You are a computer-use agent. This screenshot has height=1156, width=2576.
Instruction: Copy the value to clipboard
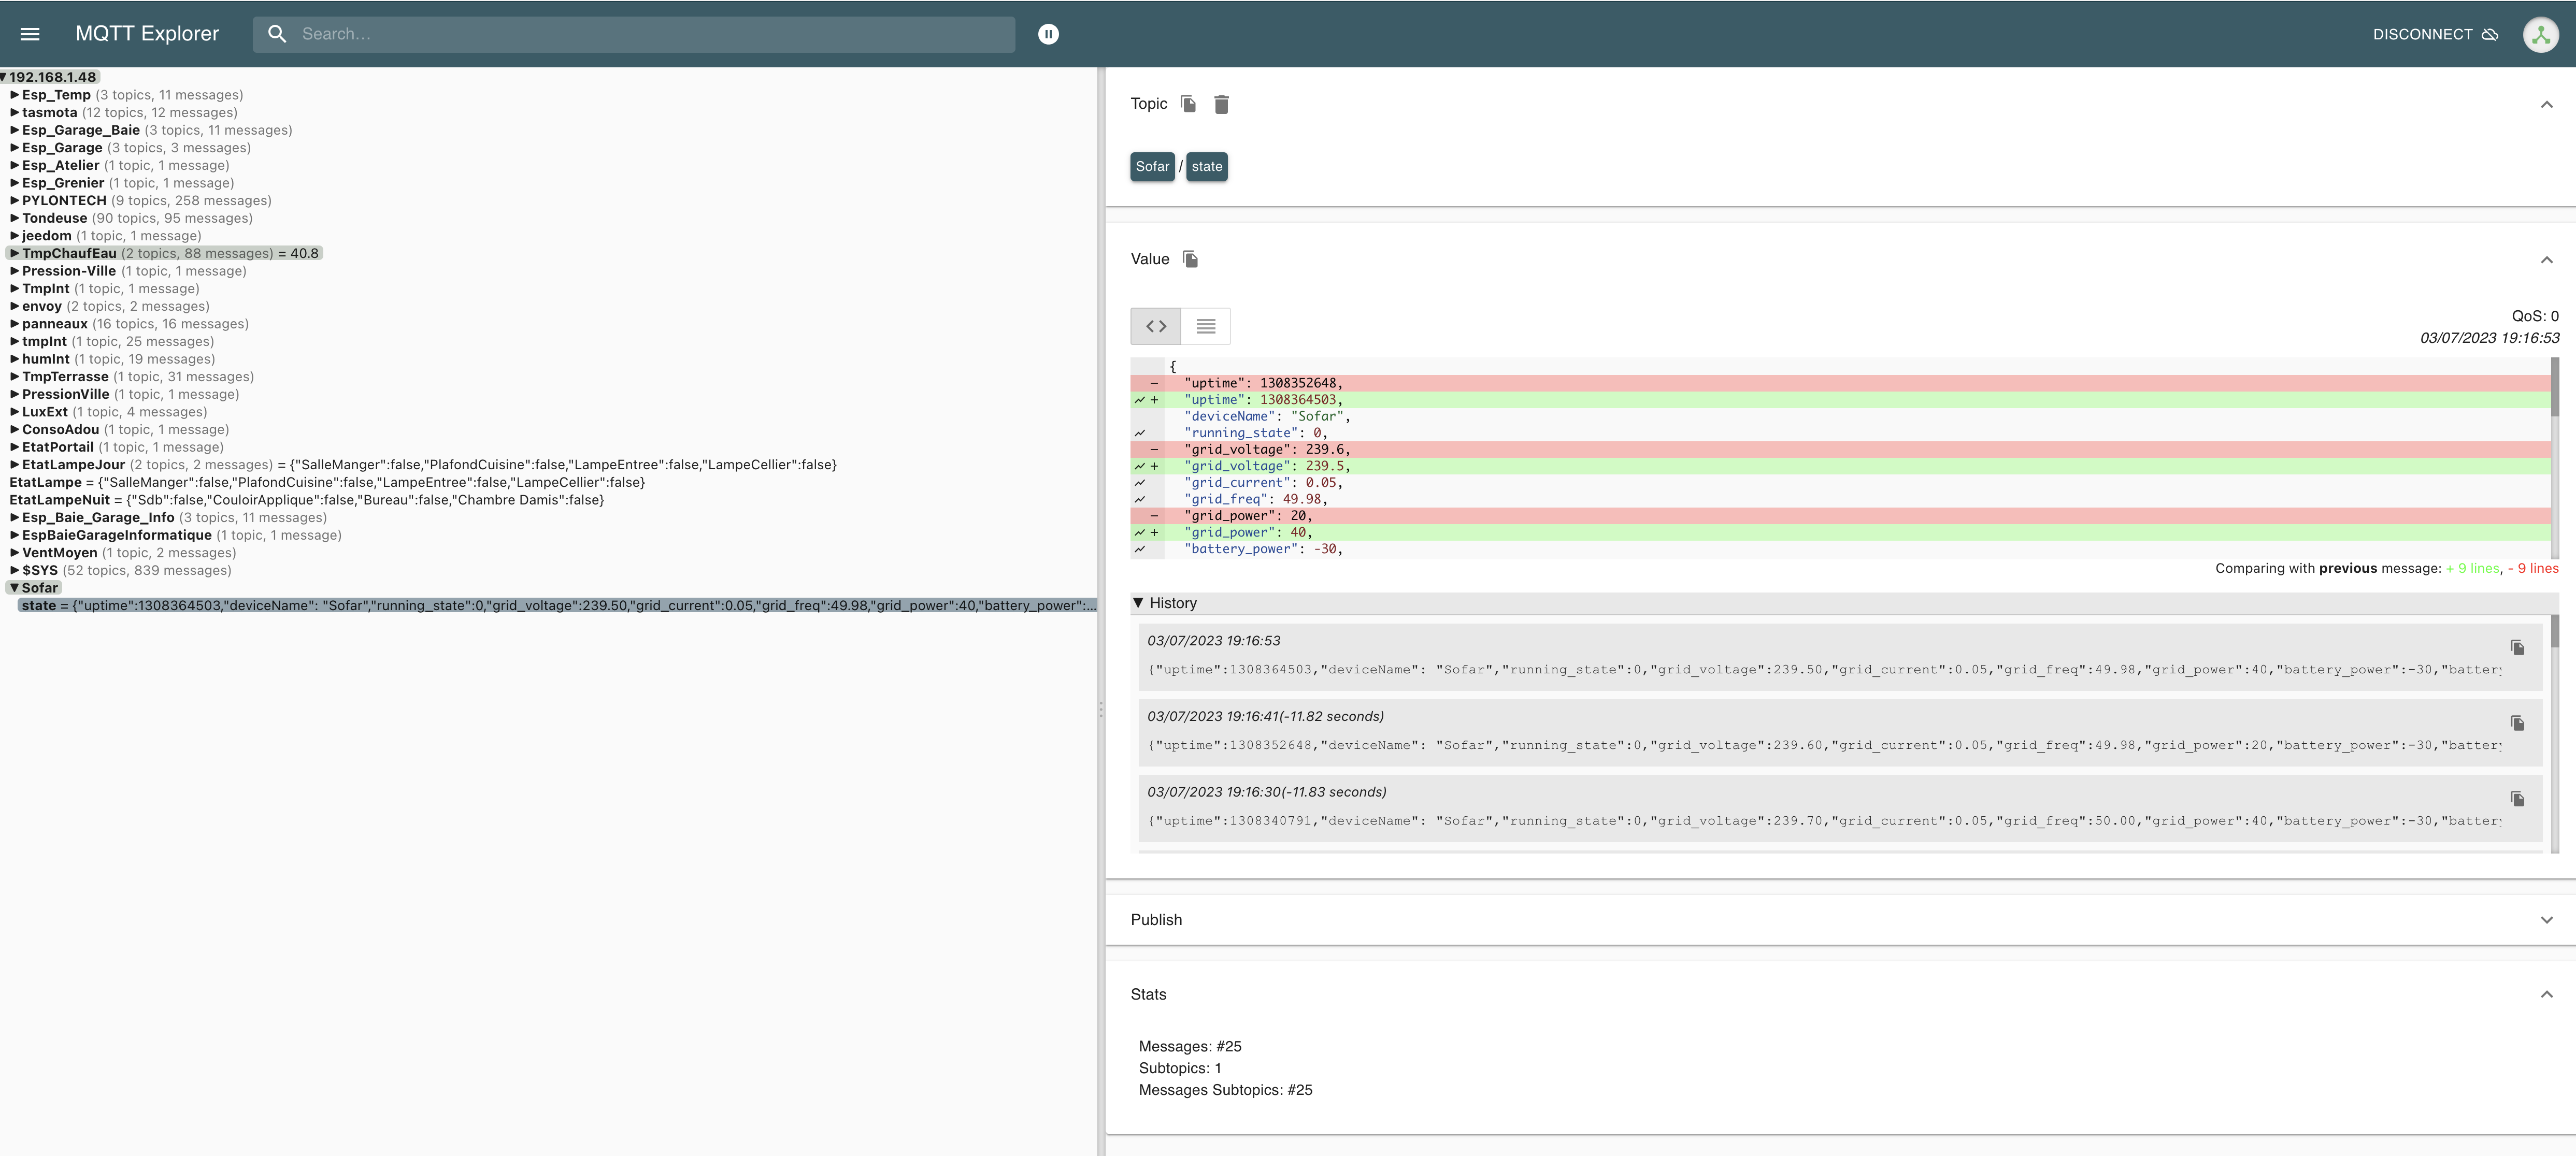tap(1190, 259)
